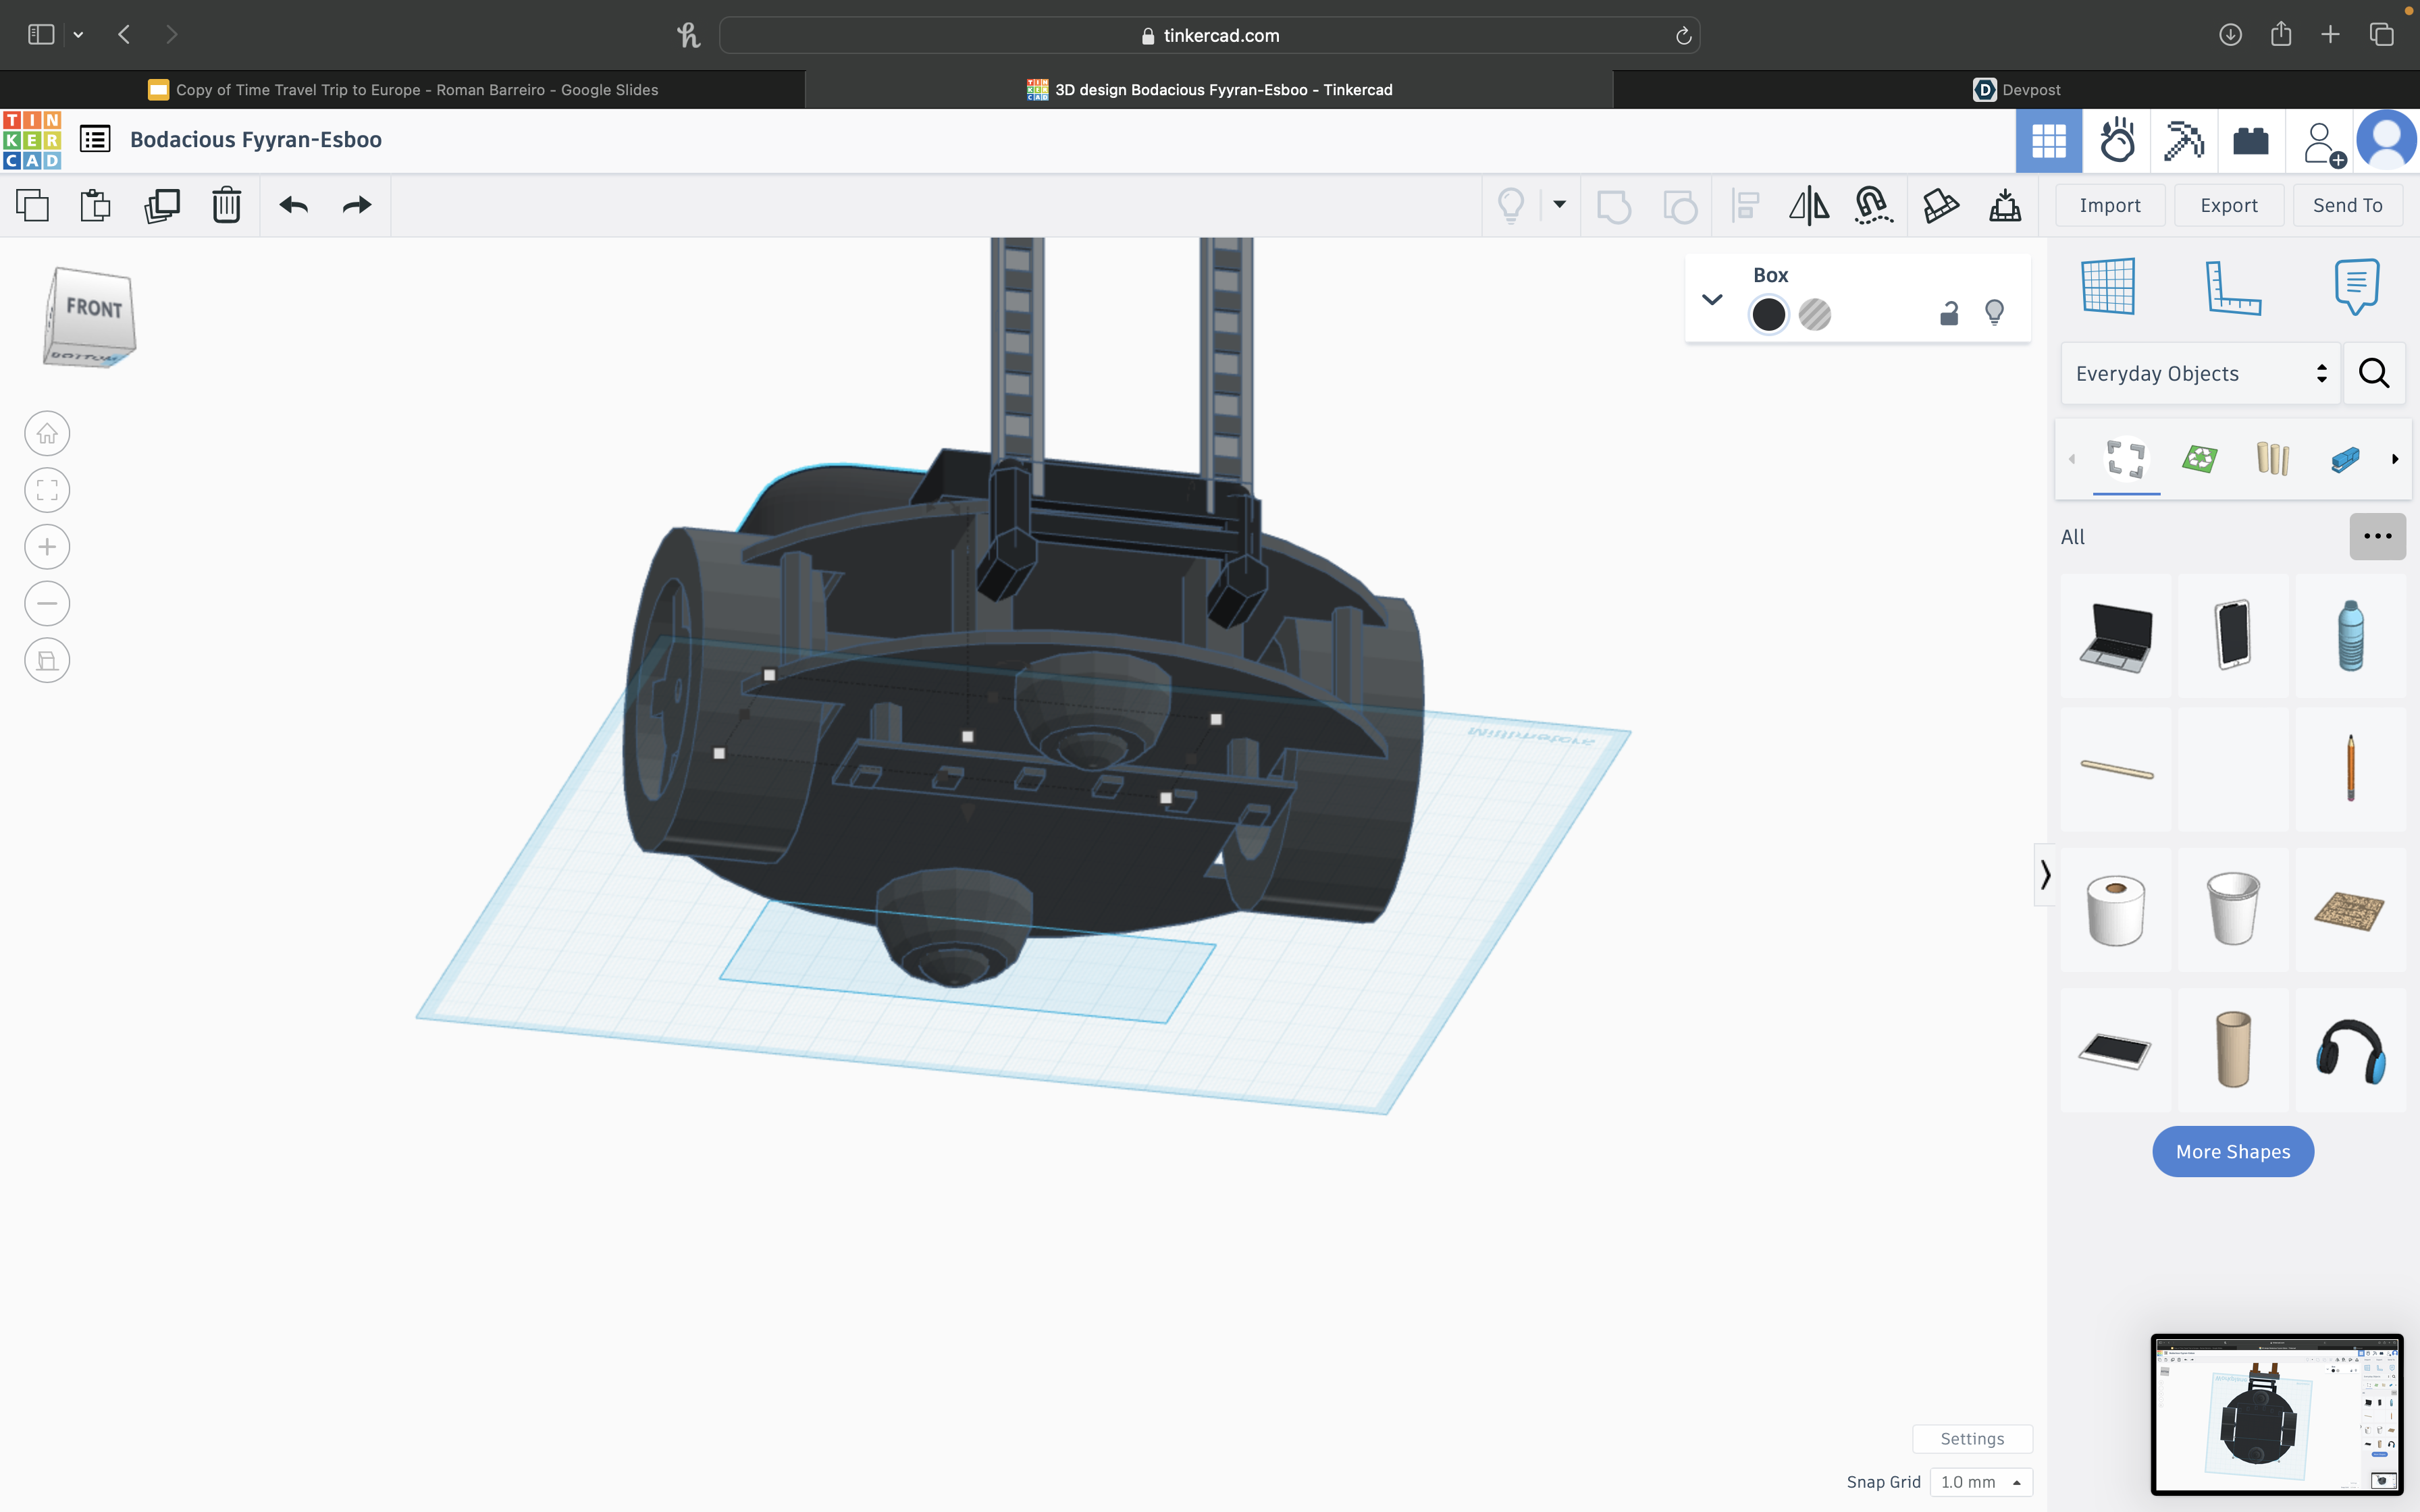Collapse the Box inspector panel chevron

(x=1712, y=299)
